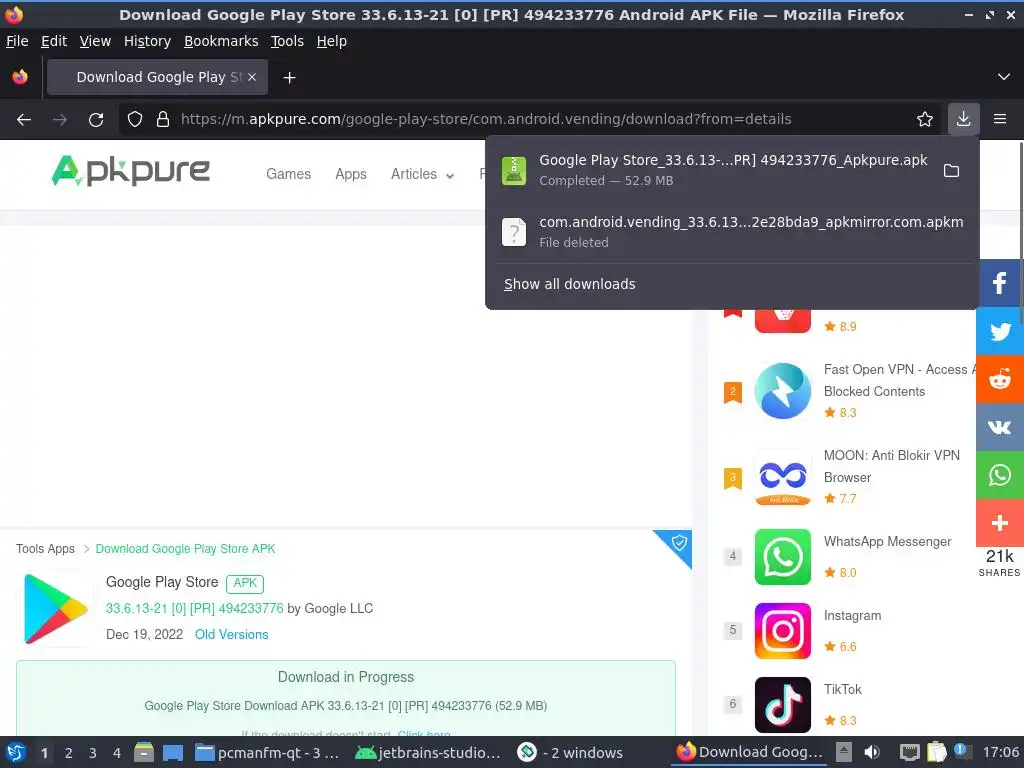Click the WhatsApp Messenger app icon
Image resolution: width=1024 pixels, height=768 pixels.
click(x=782, y=556)
